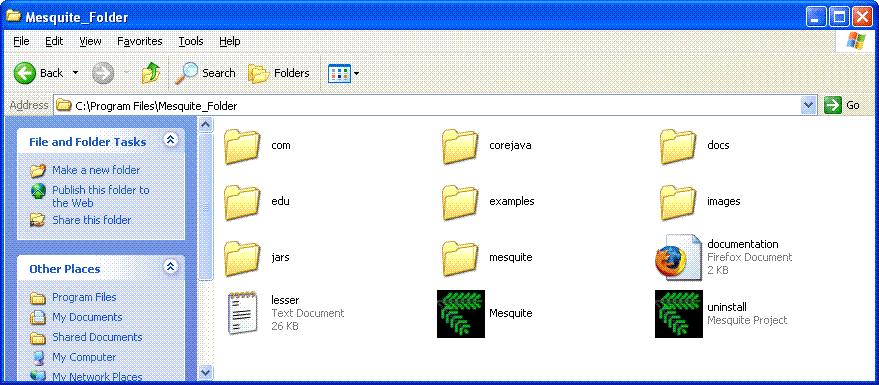Click the Share this folder link
Image resolution: width=879 pixels, height=385 pixels.
pyautogui.click(x=91, y=220)
